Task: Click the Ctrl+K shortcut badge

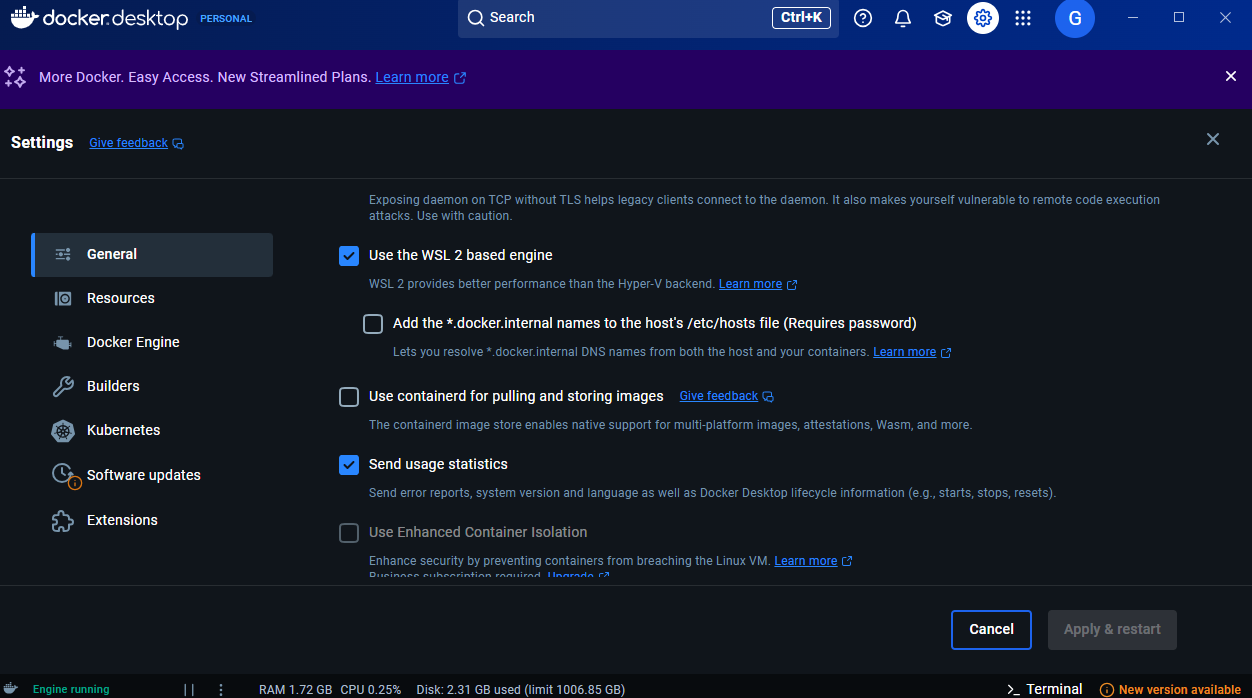Action: click(801, 18)
